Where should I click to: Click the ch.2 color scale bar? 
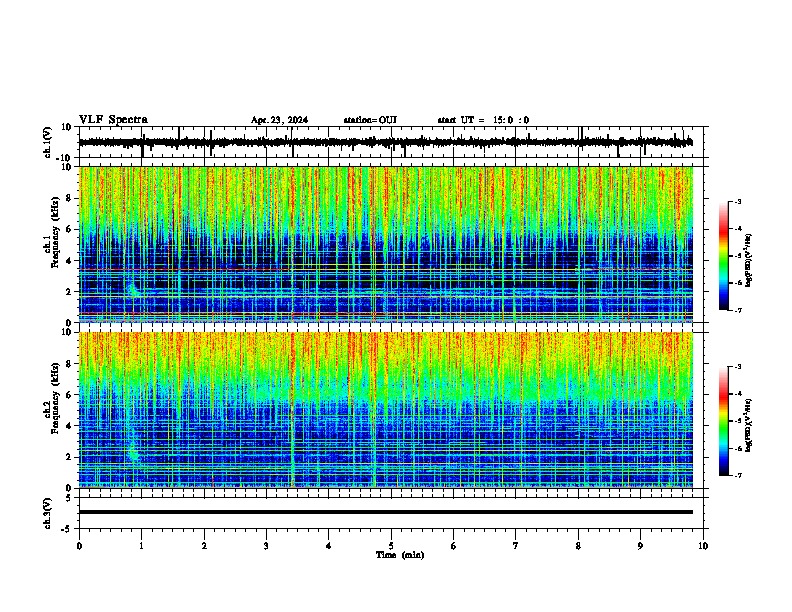click(723, 421)
